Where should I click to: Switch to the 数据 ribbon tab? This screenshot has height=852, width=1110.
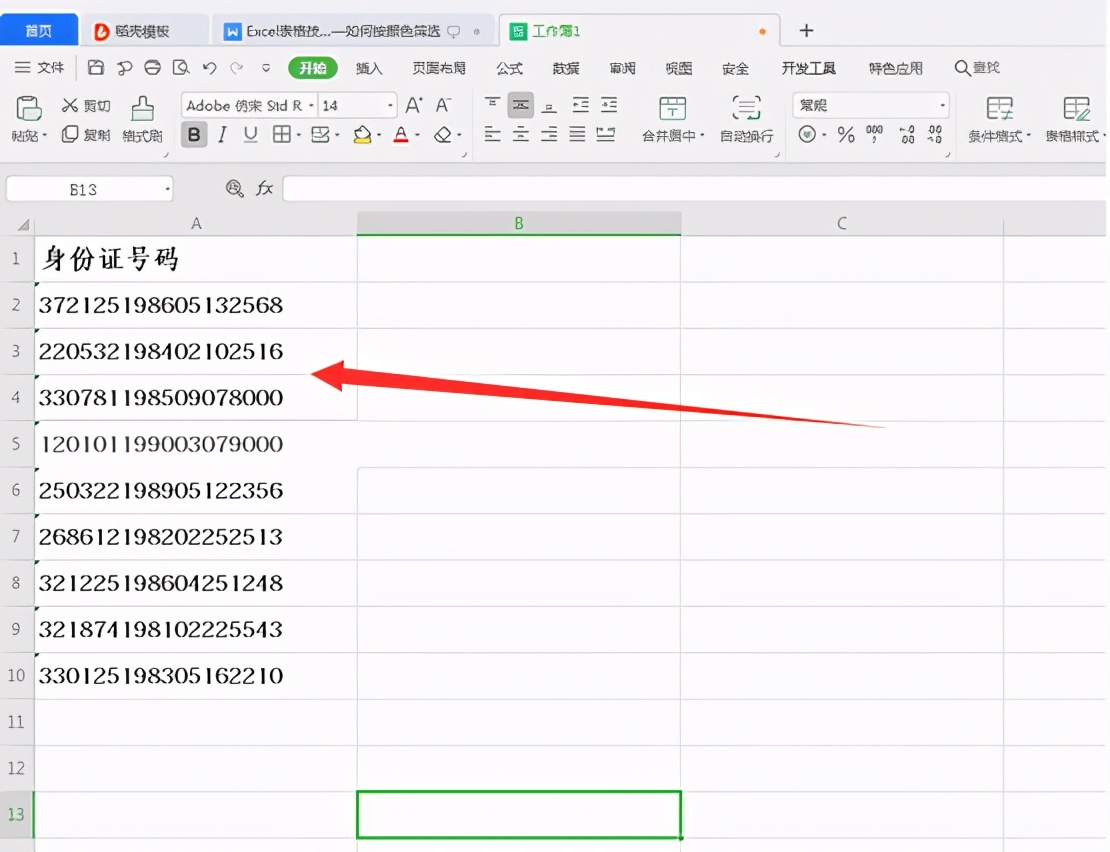click(566, 68)
